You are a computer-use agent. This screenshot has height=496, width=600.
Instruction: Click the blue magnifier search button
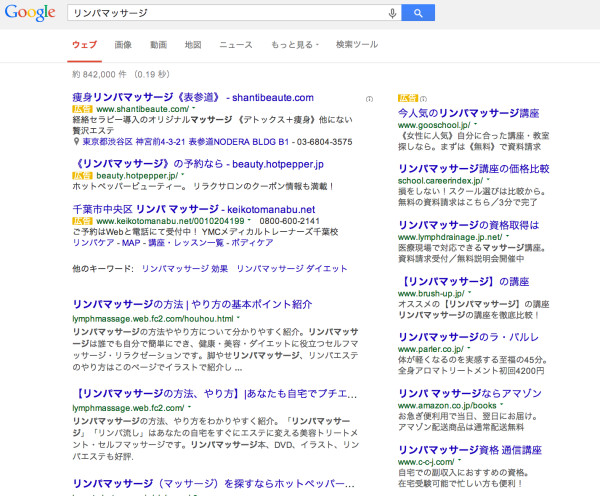418,13
